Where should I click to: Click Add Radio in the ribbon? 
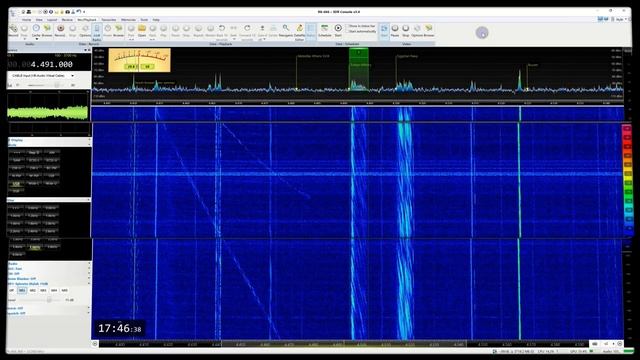point(97,32)
